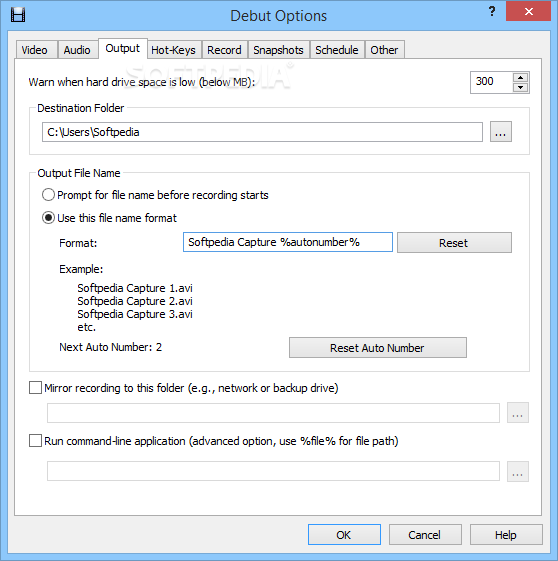This screenshot has height=561, width=558.
Task: Click the Cancel button
Action: (x=425, y=535)
